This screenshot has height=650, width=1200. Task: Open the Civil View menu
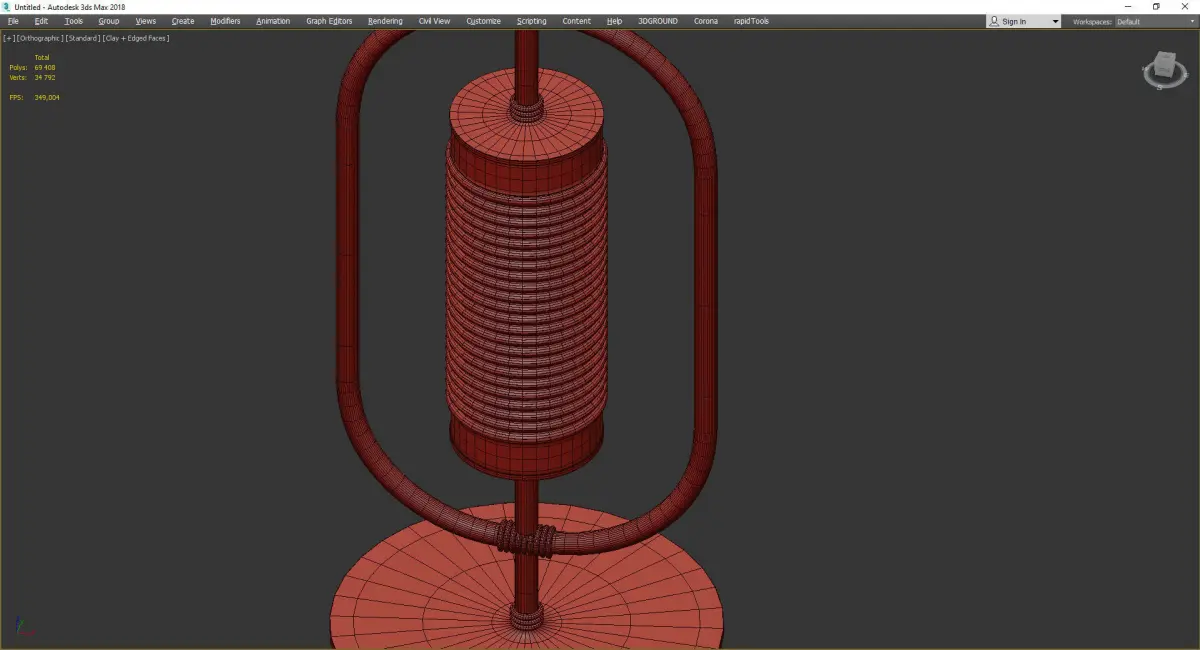pyautogui.click(x=434, y=21)
